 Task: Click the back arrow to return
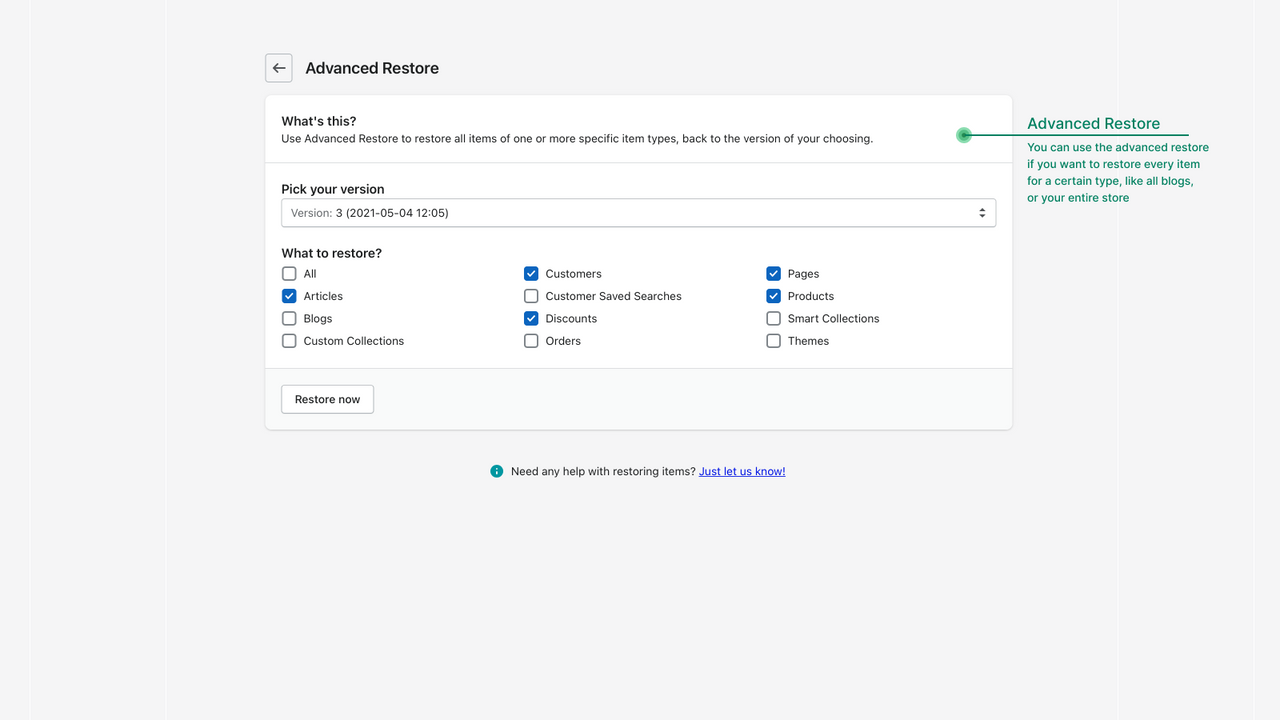pos(278,68)
